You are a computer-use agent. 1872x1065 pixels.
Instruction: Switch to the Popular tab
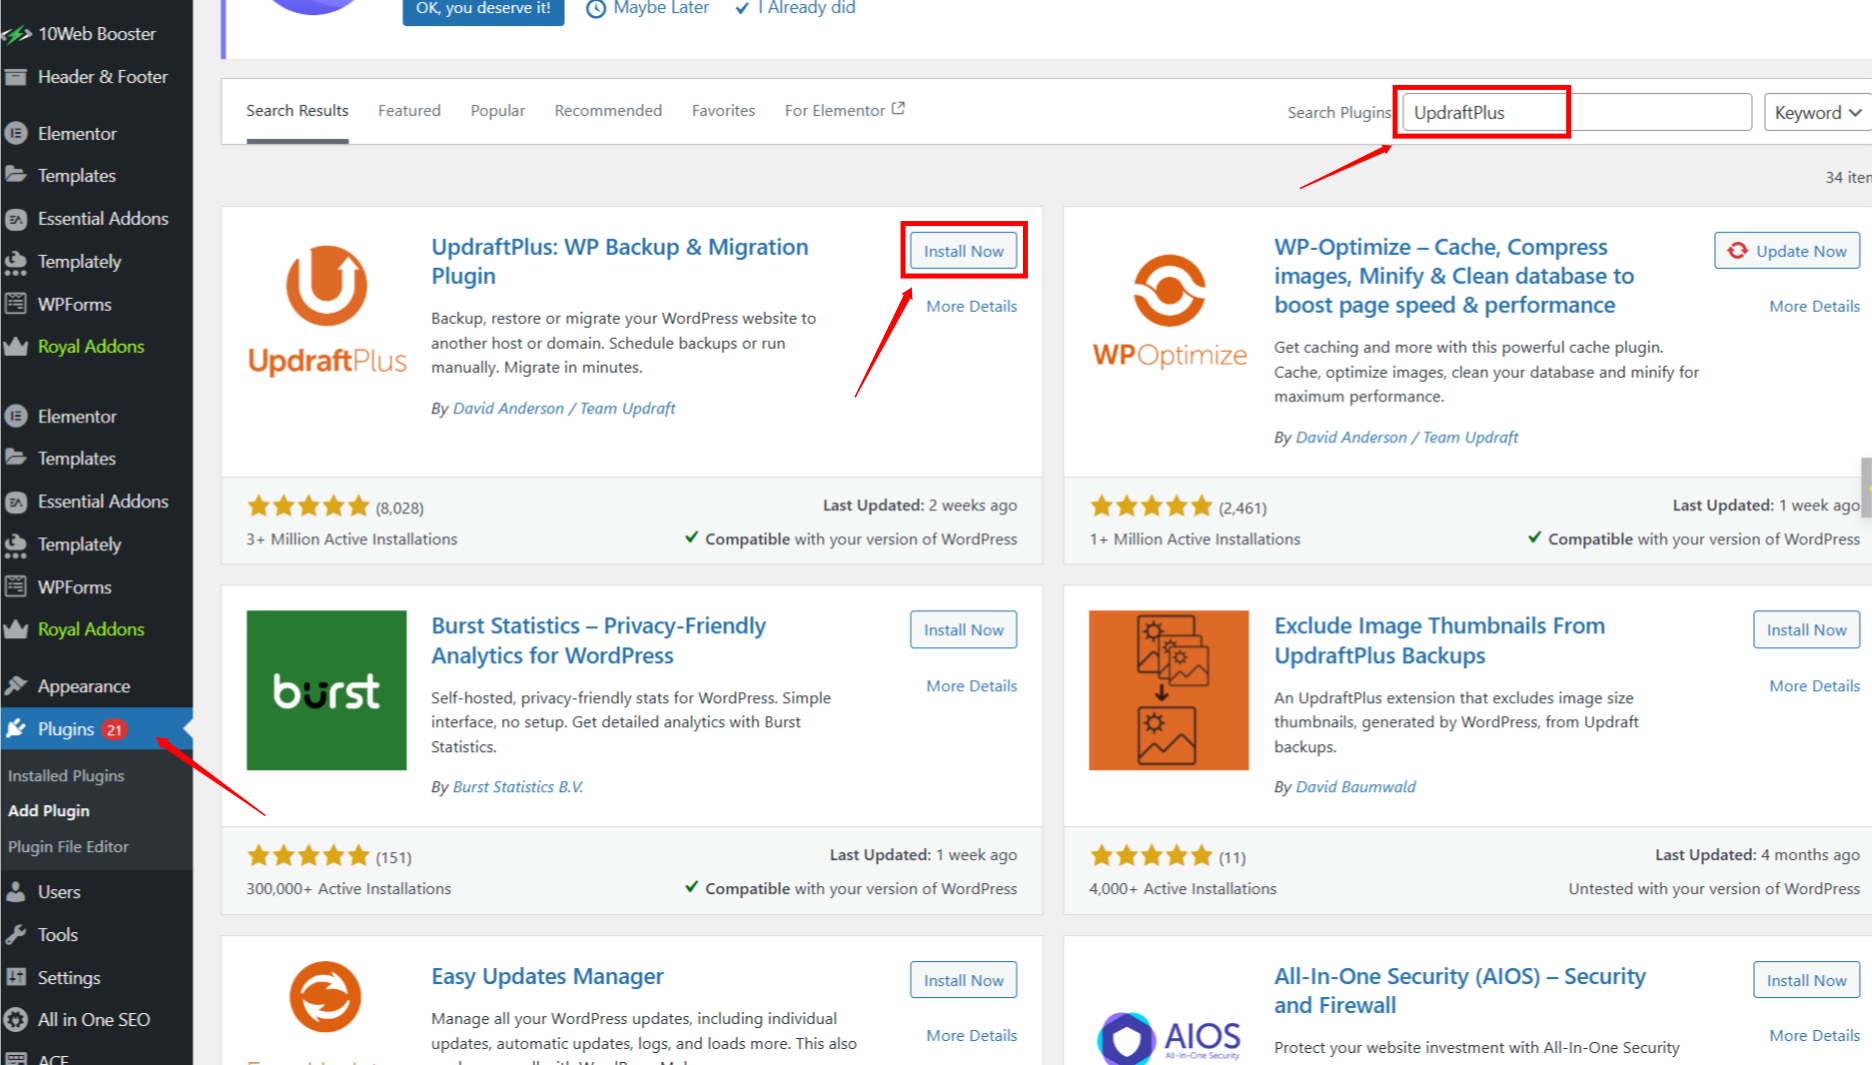click(x=498, y=110)
